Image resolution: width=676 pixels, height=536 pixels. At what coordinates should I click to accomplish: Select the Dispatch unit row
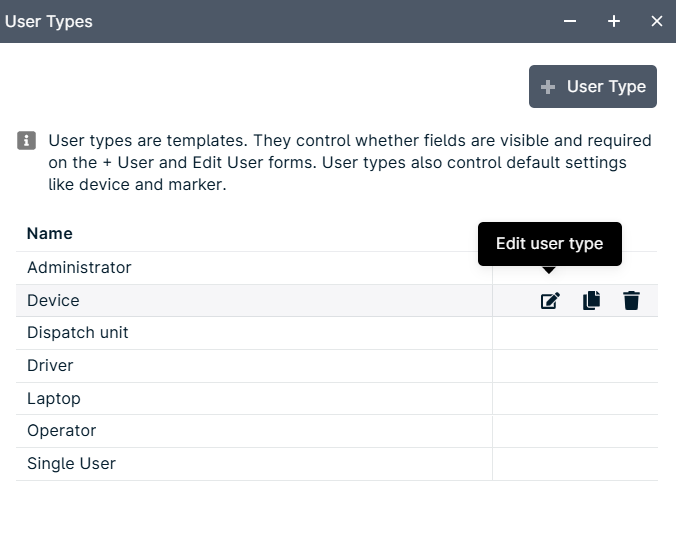point(337,333)
